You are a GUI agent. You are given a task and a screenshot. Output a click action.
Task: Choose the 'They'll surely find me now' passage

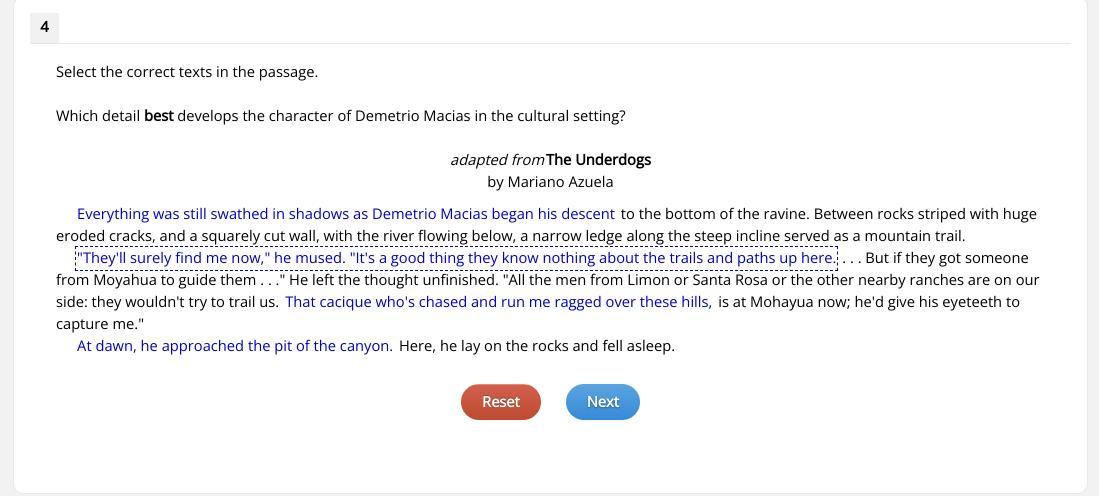[x=456, y=258]
